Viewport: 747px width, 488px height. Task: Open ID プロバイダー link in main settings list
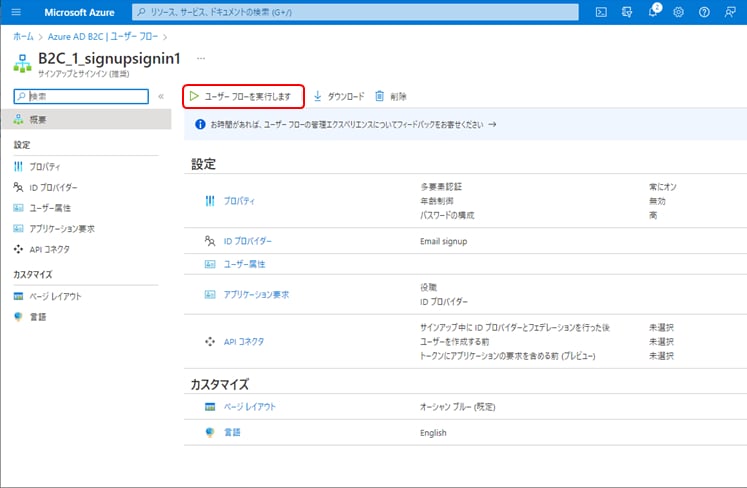248,241
